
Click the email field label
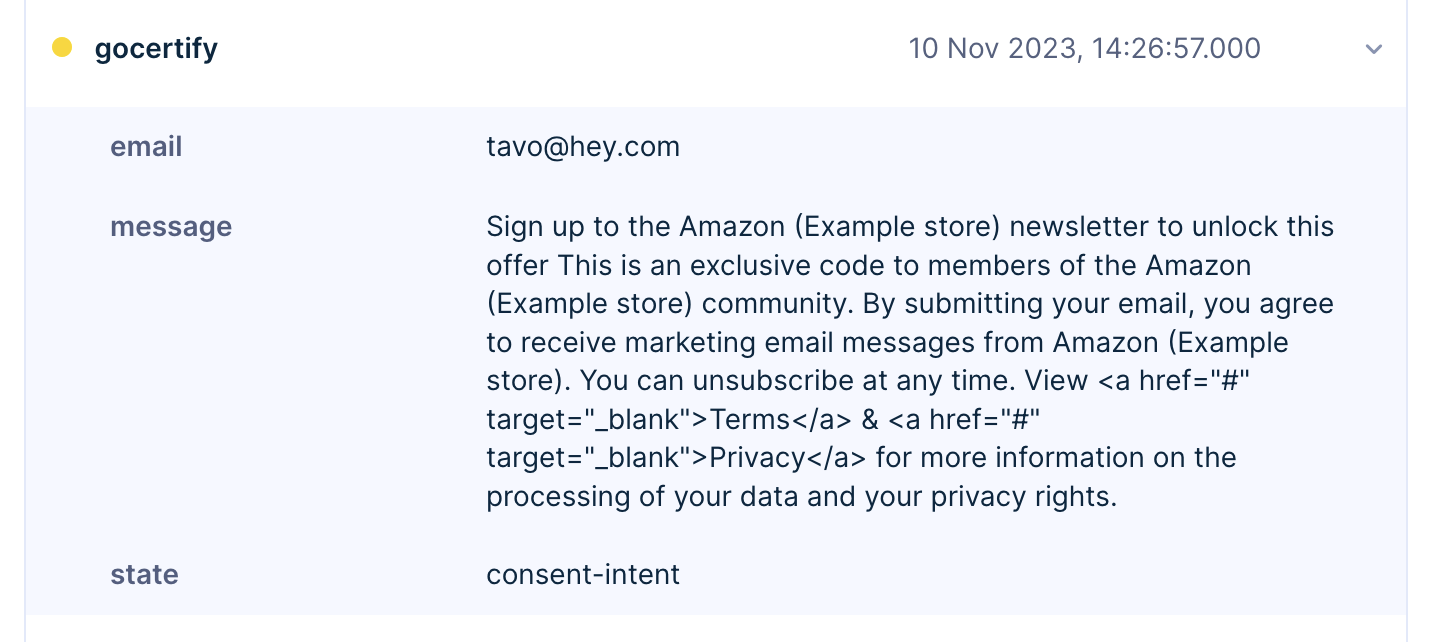[146, 147]
